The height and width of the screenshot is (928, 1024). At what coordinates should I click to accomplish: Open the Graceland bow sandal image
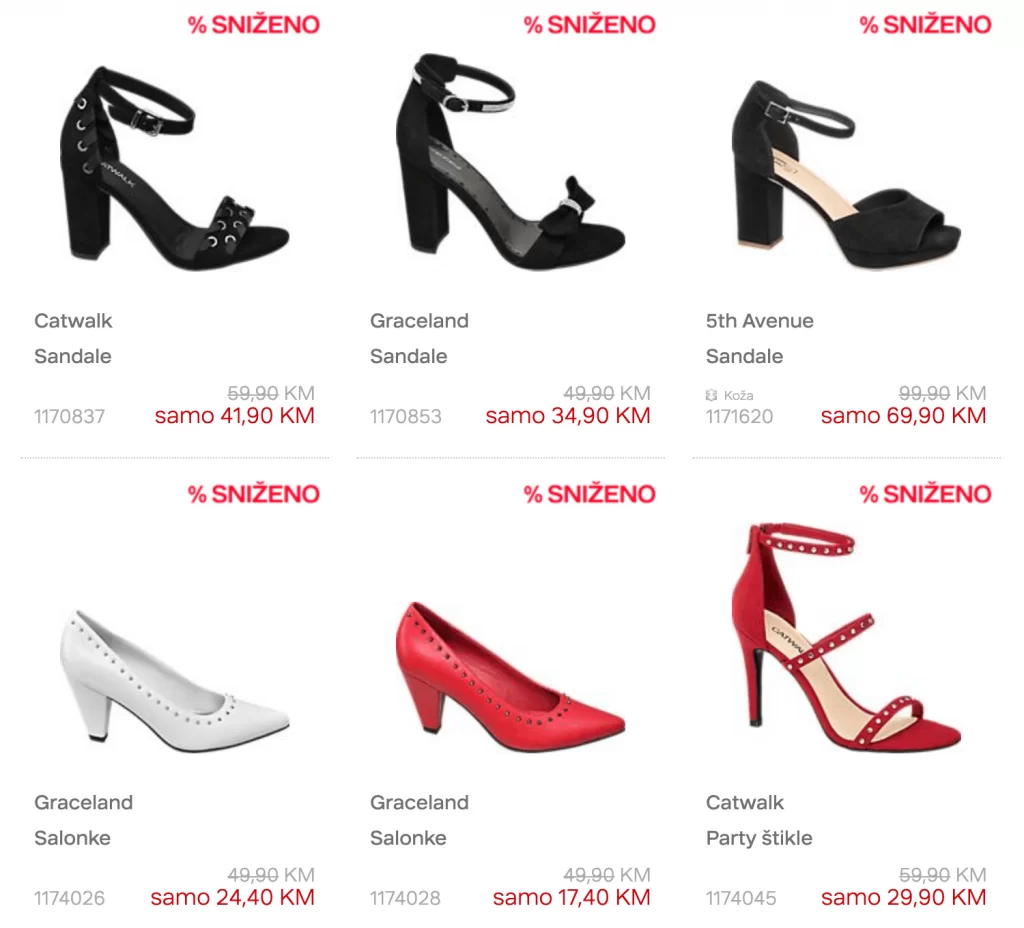511,162
